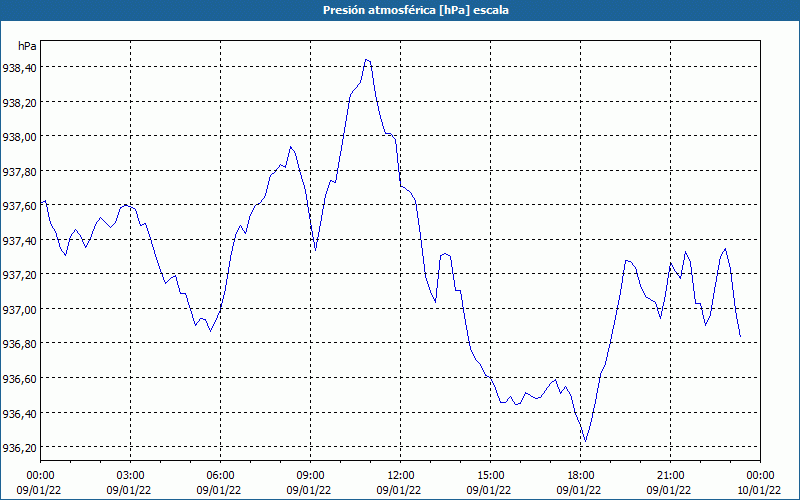Click the pressure curve's lowest point after 18:00
800x500 pixels.
tap(585, 441)
